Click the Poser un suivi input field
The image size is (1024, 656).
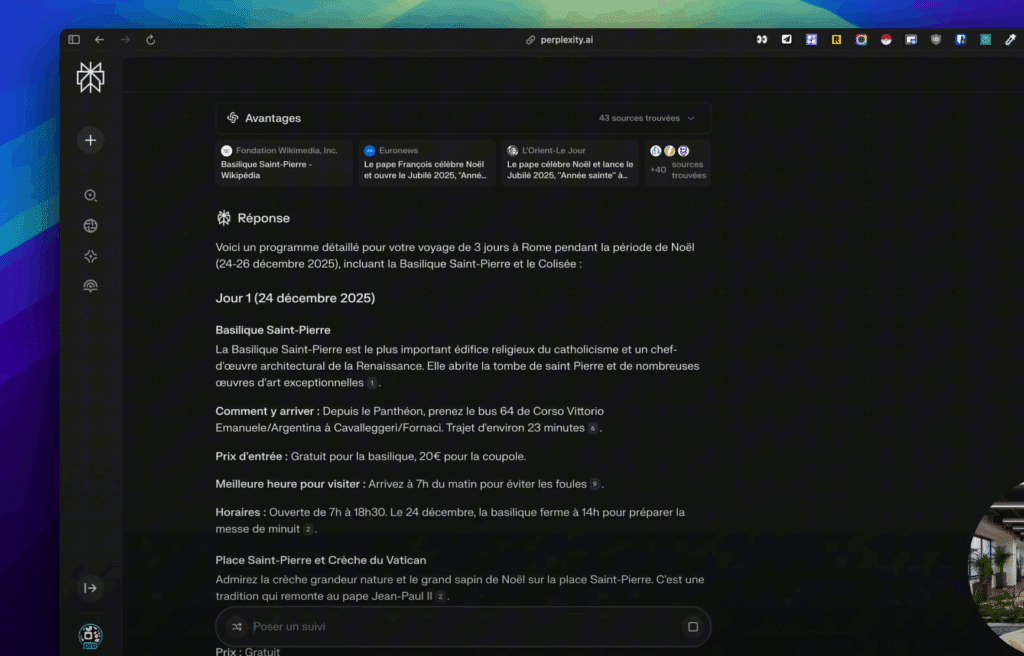point(460,627)
